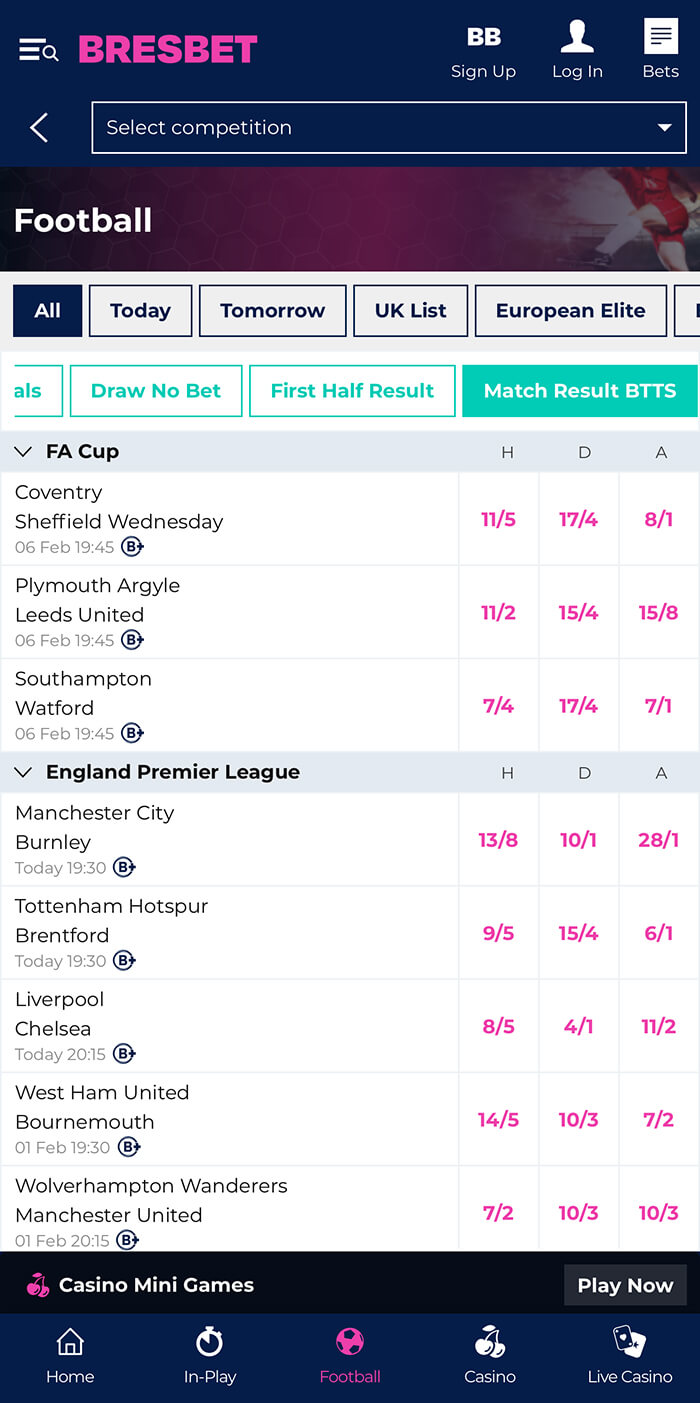Open the Bets slip icon
Viewport: 700px width, 1403px height.
(661, 36)
